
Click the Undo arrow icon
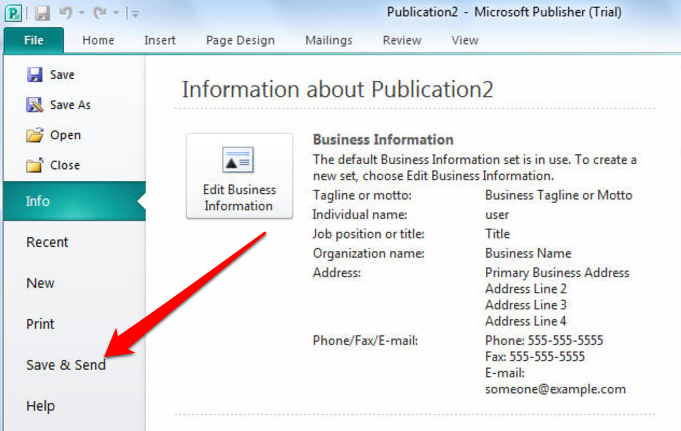pyautogui.click(x=66, y=13)
